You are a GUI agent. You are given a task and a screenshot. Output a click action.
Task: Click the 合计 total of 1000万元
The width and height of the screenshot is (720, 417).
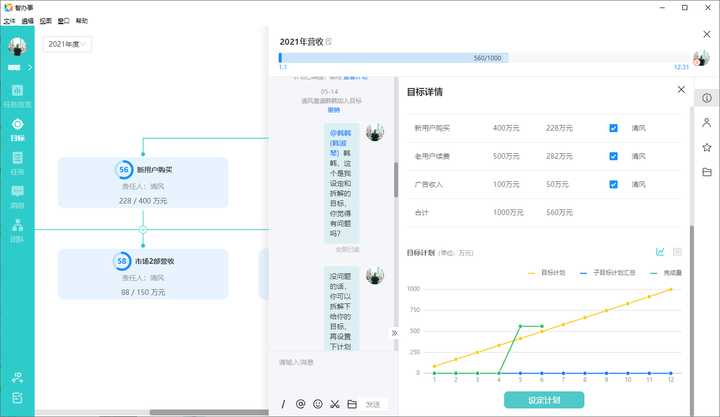point(508,212)
